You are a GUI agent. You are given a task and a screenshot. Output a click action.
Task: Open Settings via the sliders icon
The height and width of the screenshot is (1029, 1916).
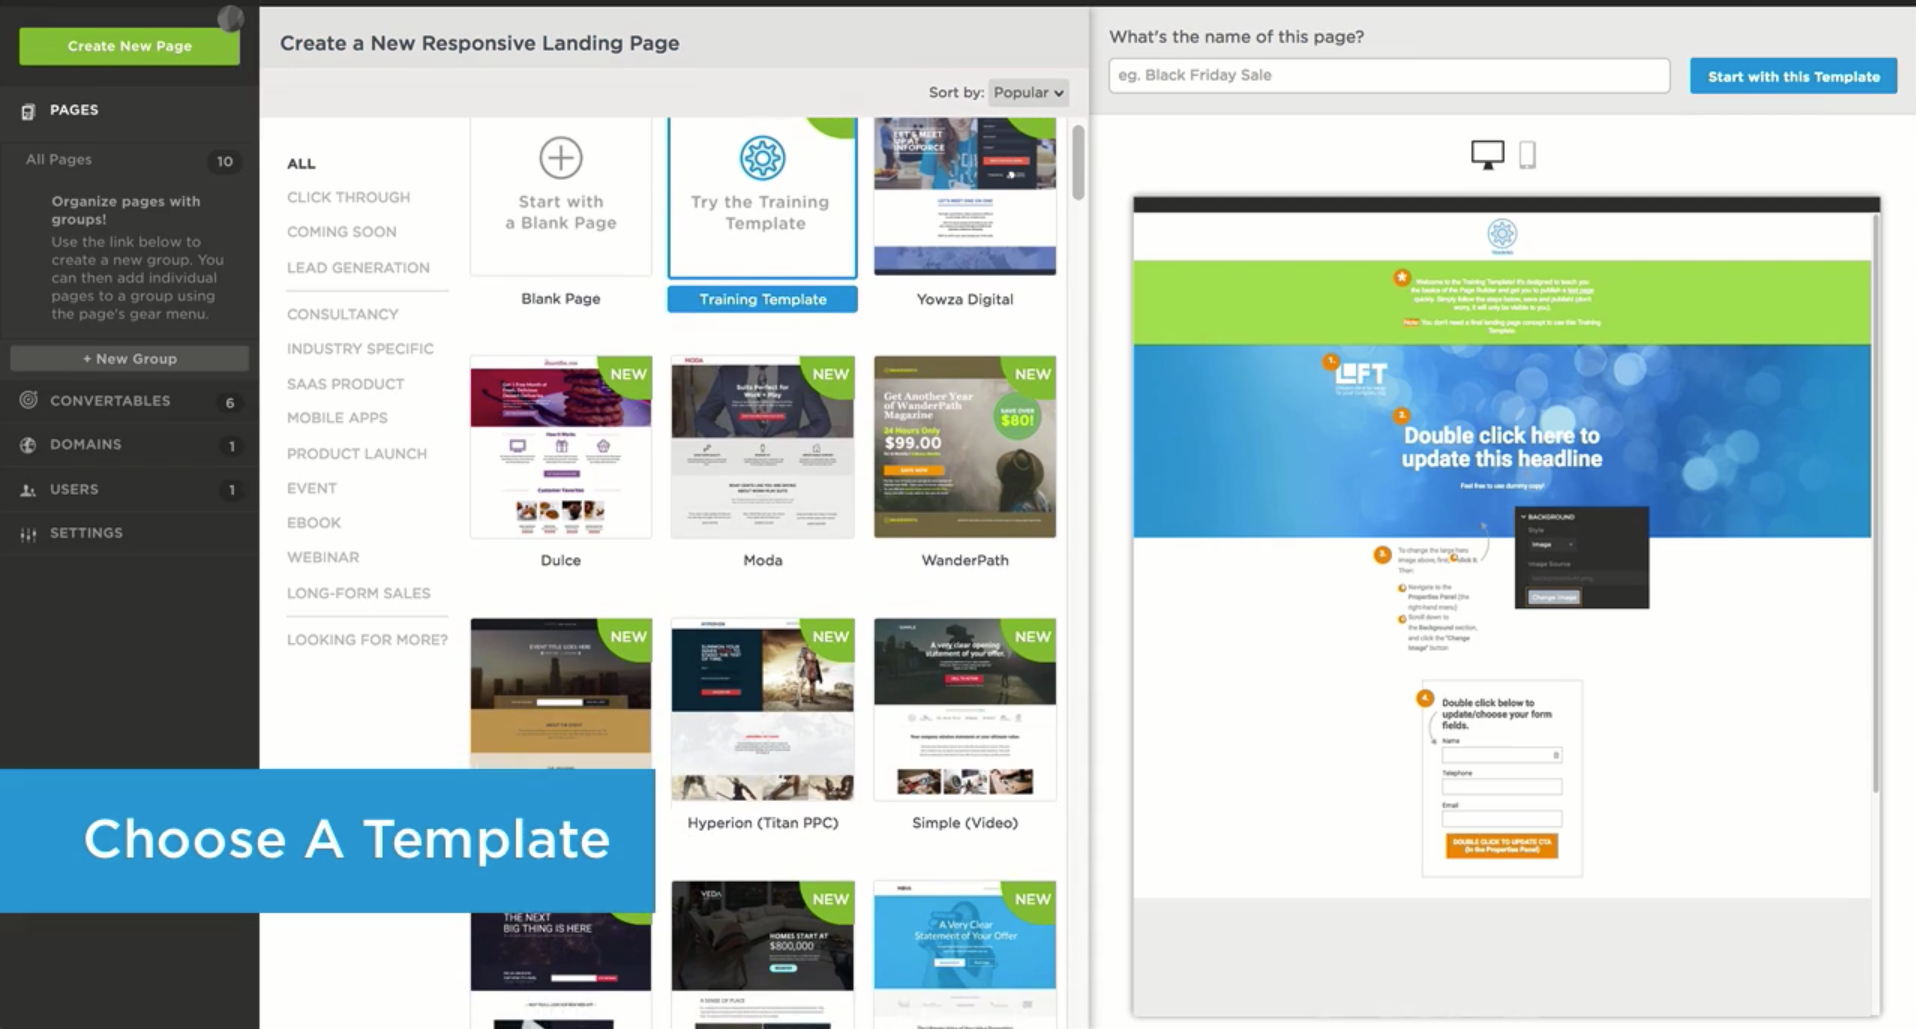coord(27,533)
